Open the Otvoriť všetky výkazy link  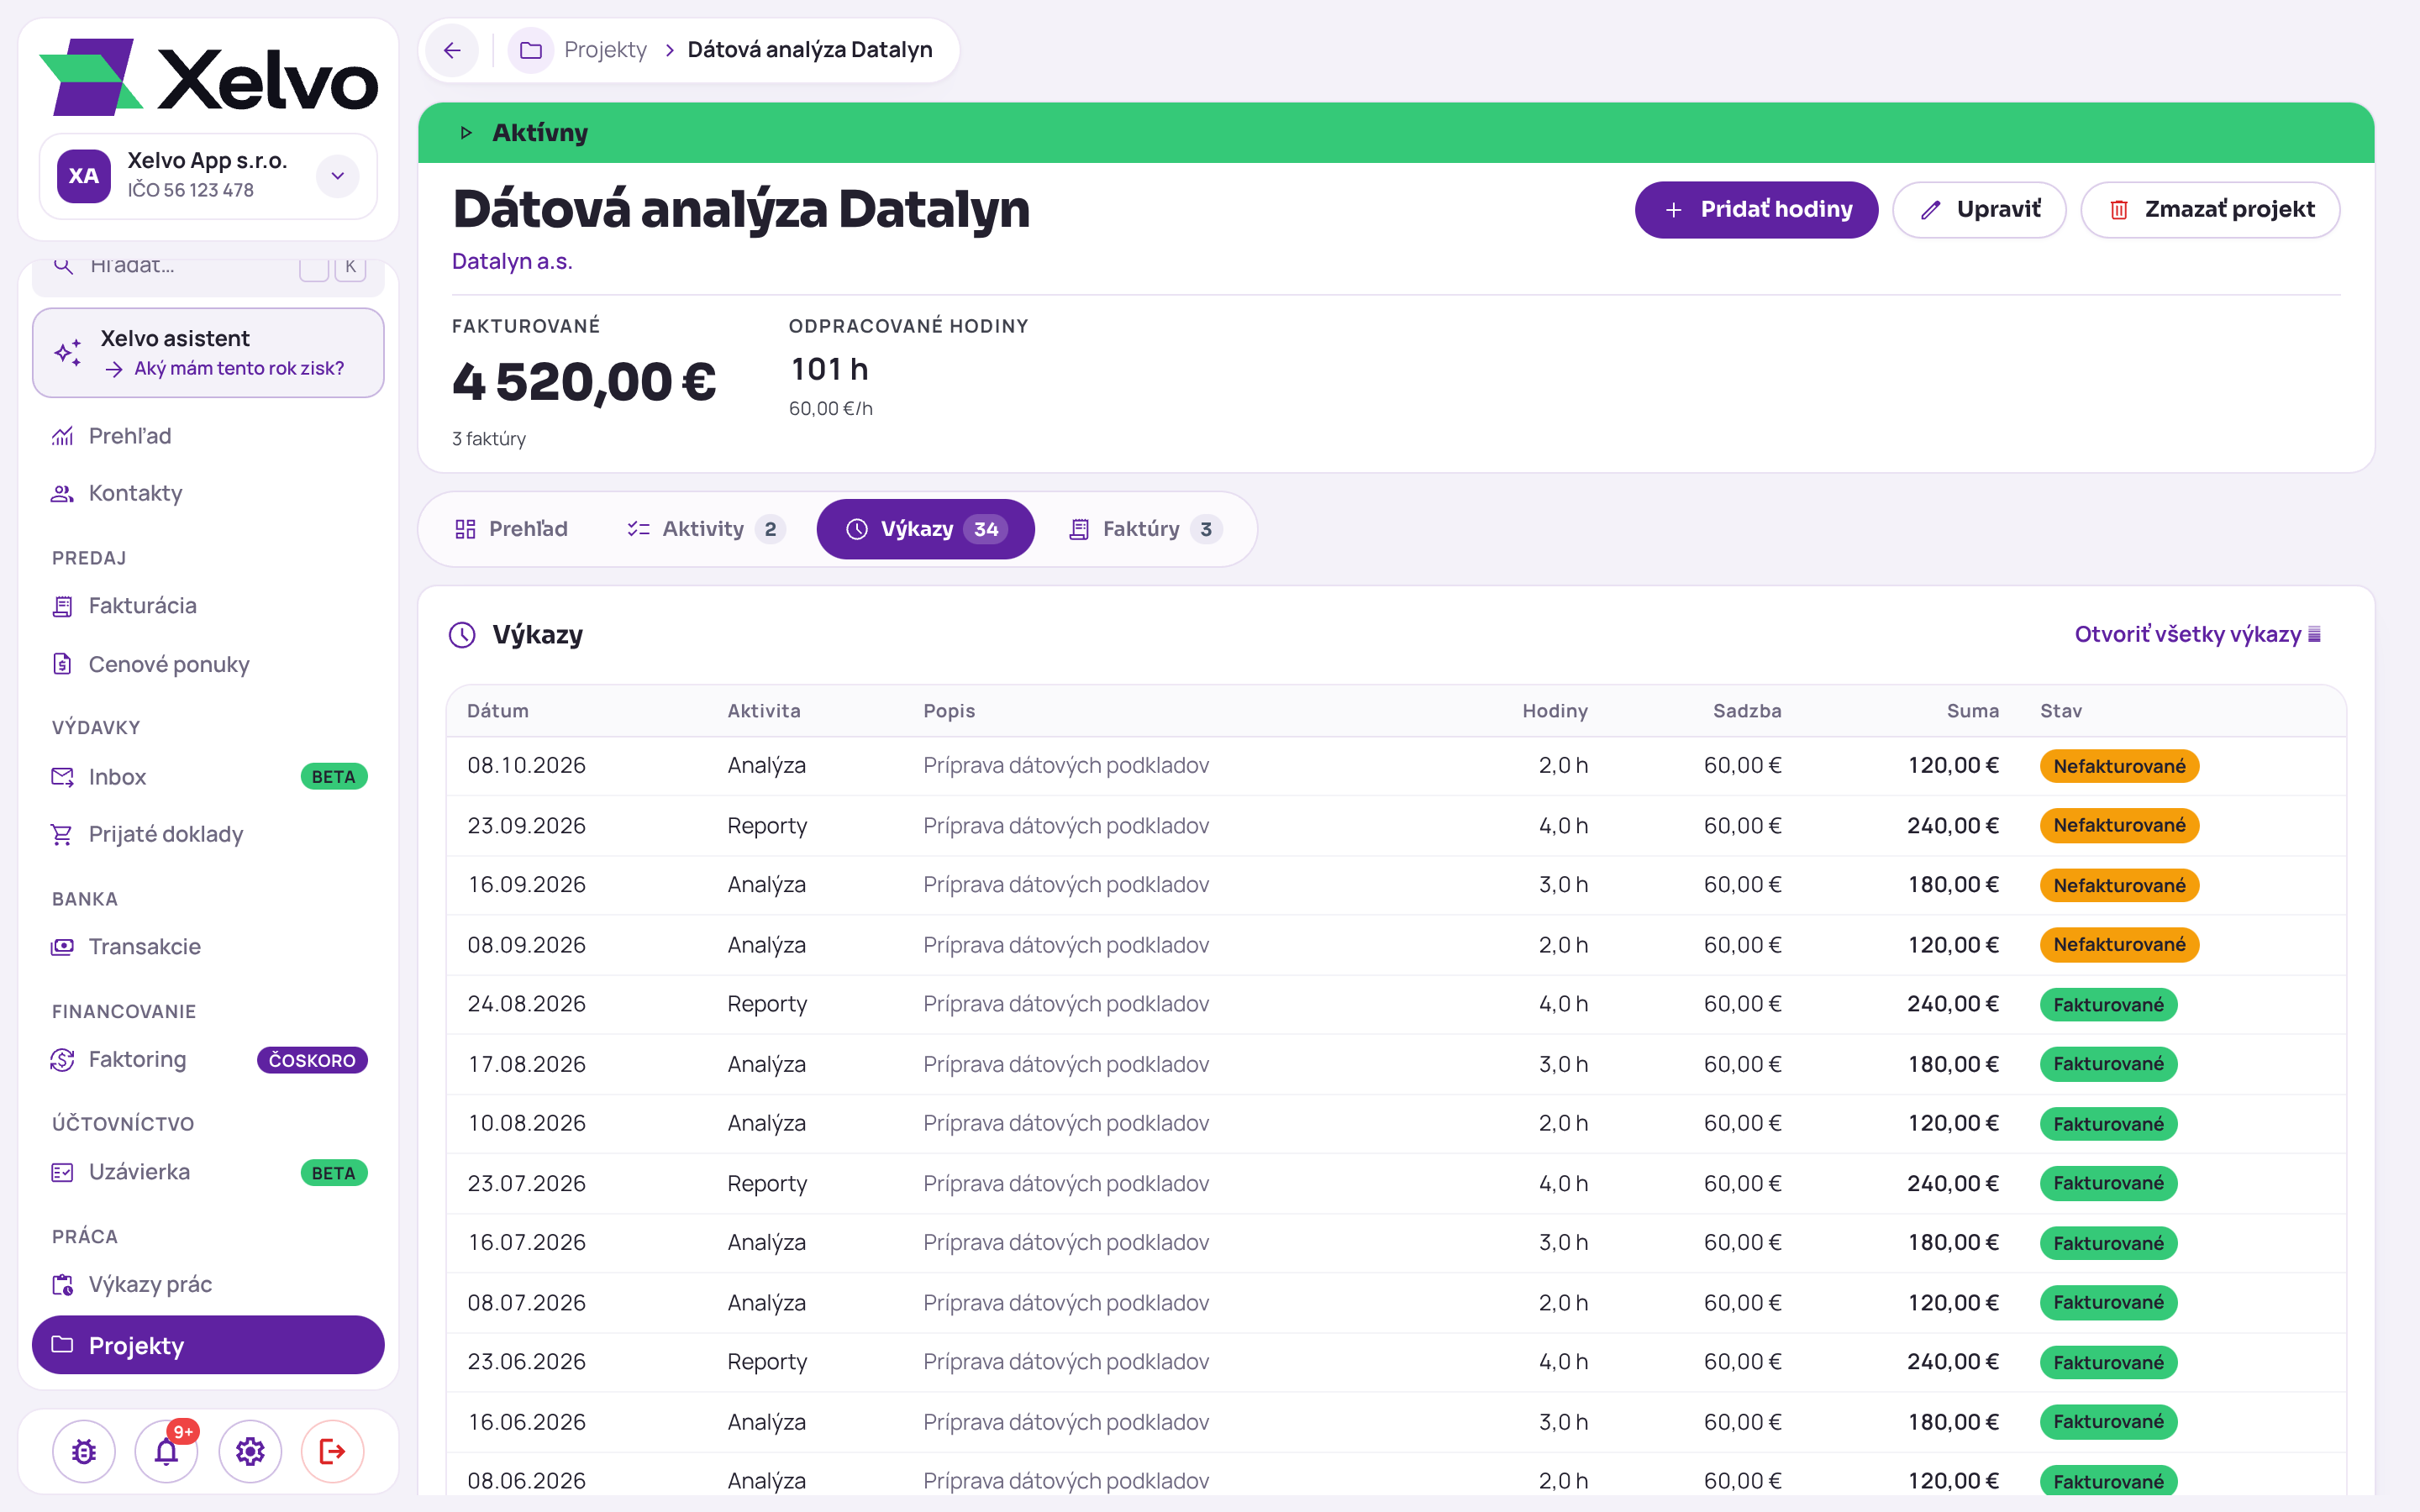(x=2197, y=634)
